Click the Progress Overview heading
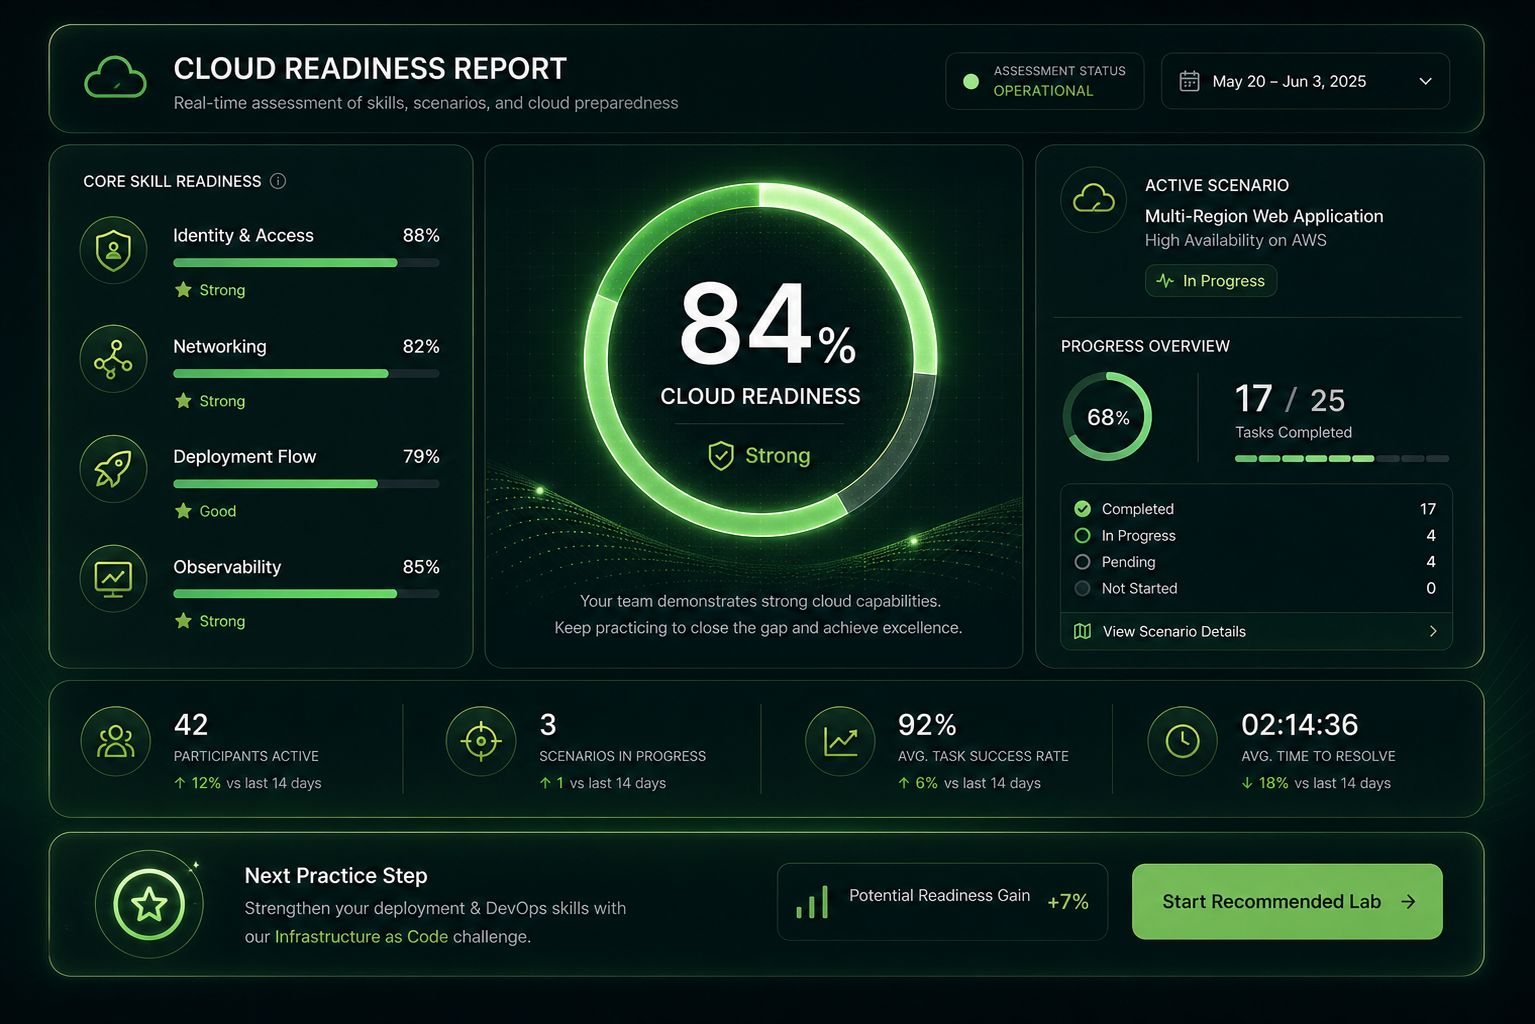Image resolution: width=1535 pixels, height=1024 pixels. (1145, 346)
